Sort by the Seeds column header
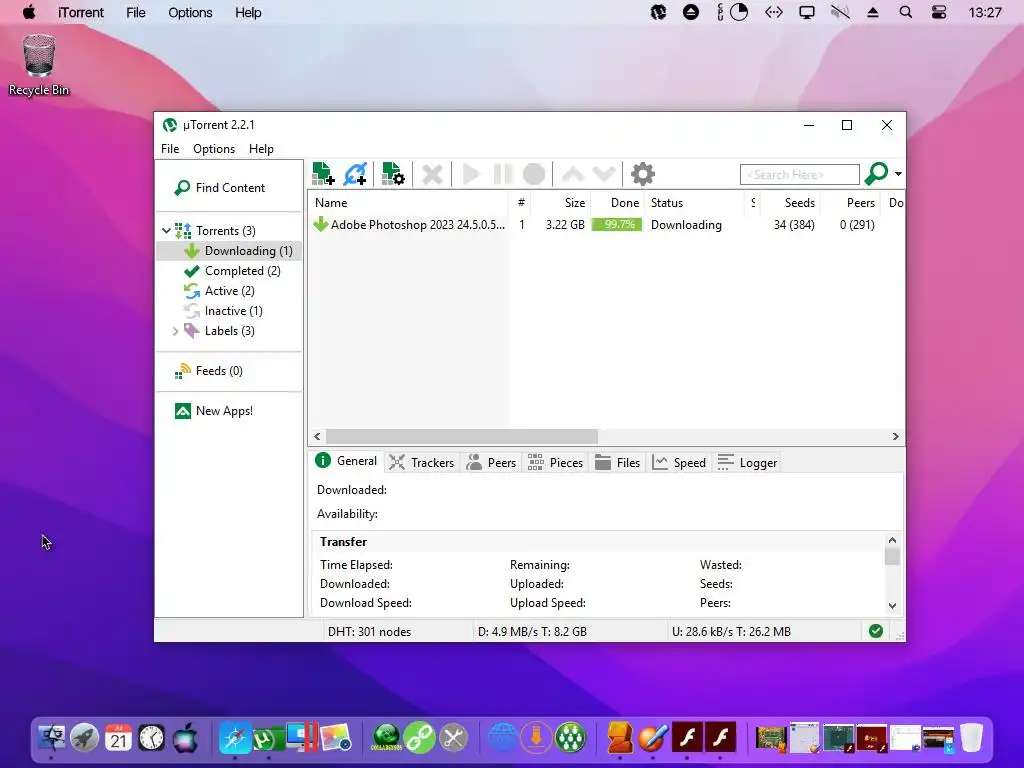This screenshot has width=1024, height=768. [789, 203]
